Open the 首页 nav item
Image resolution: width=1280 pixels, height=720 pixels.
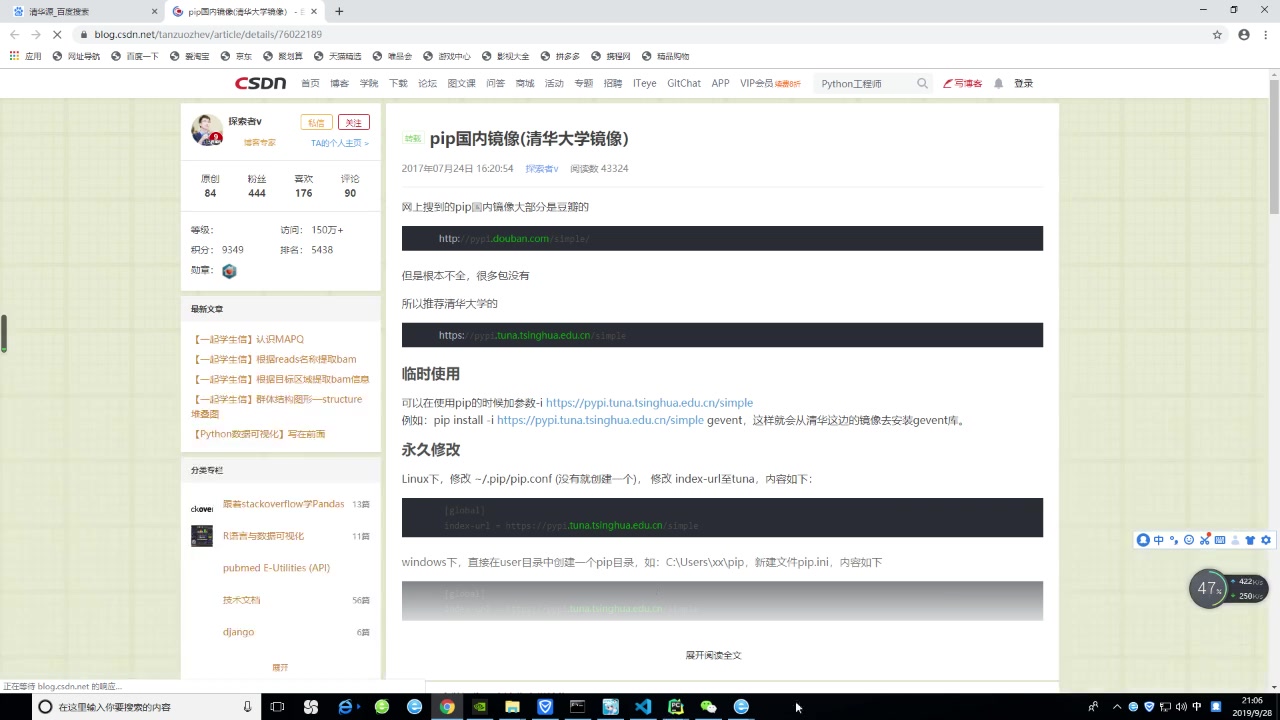[310, 84]
